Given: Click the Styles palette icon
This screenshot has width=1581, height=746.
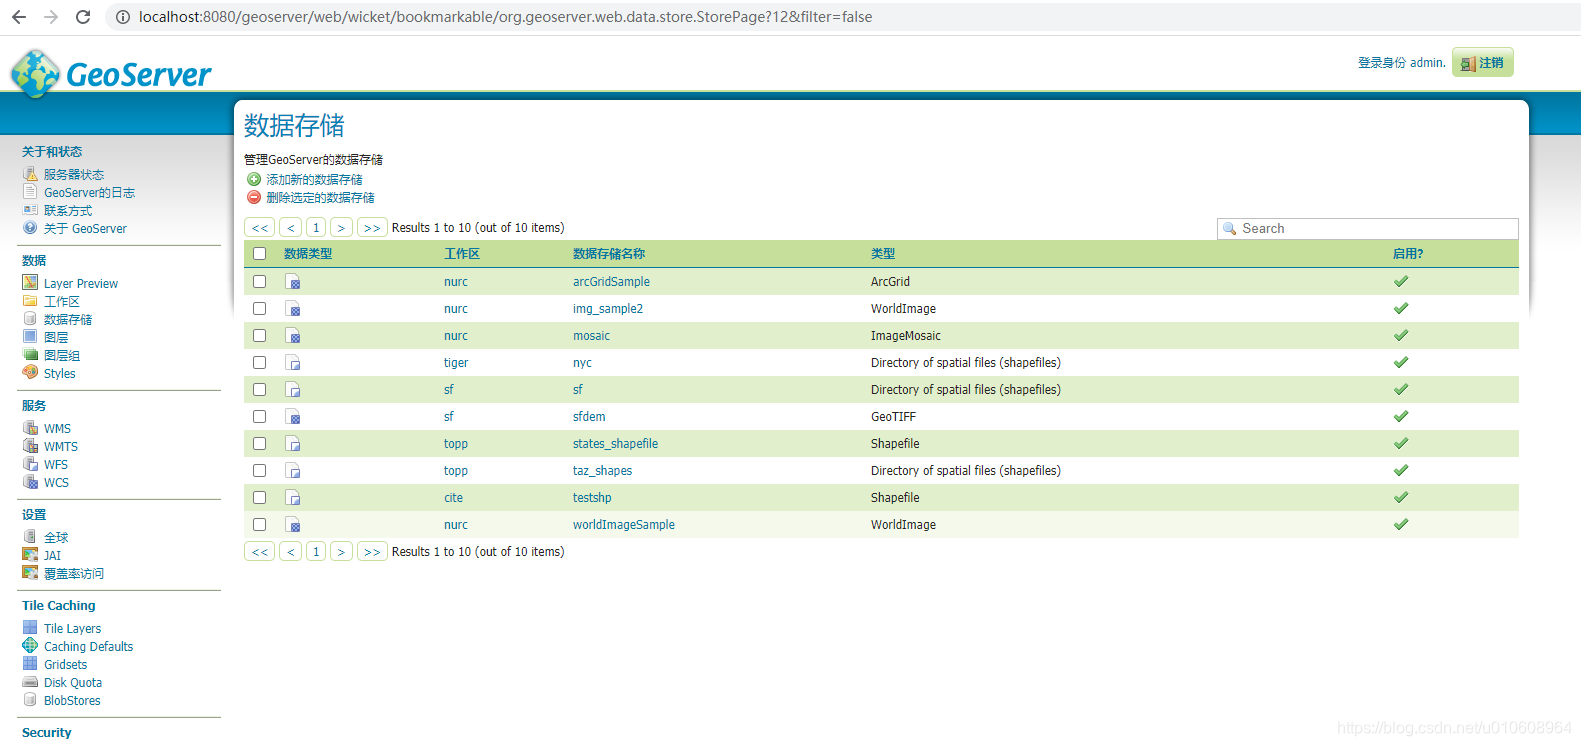Looking at the screenshot, I should 30,373.
